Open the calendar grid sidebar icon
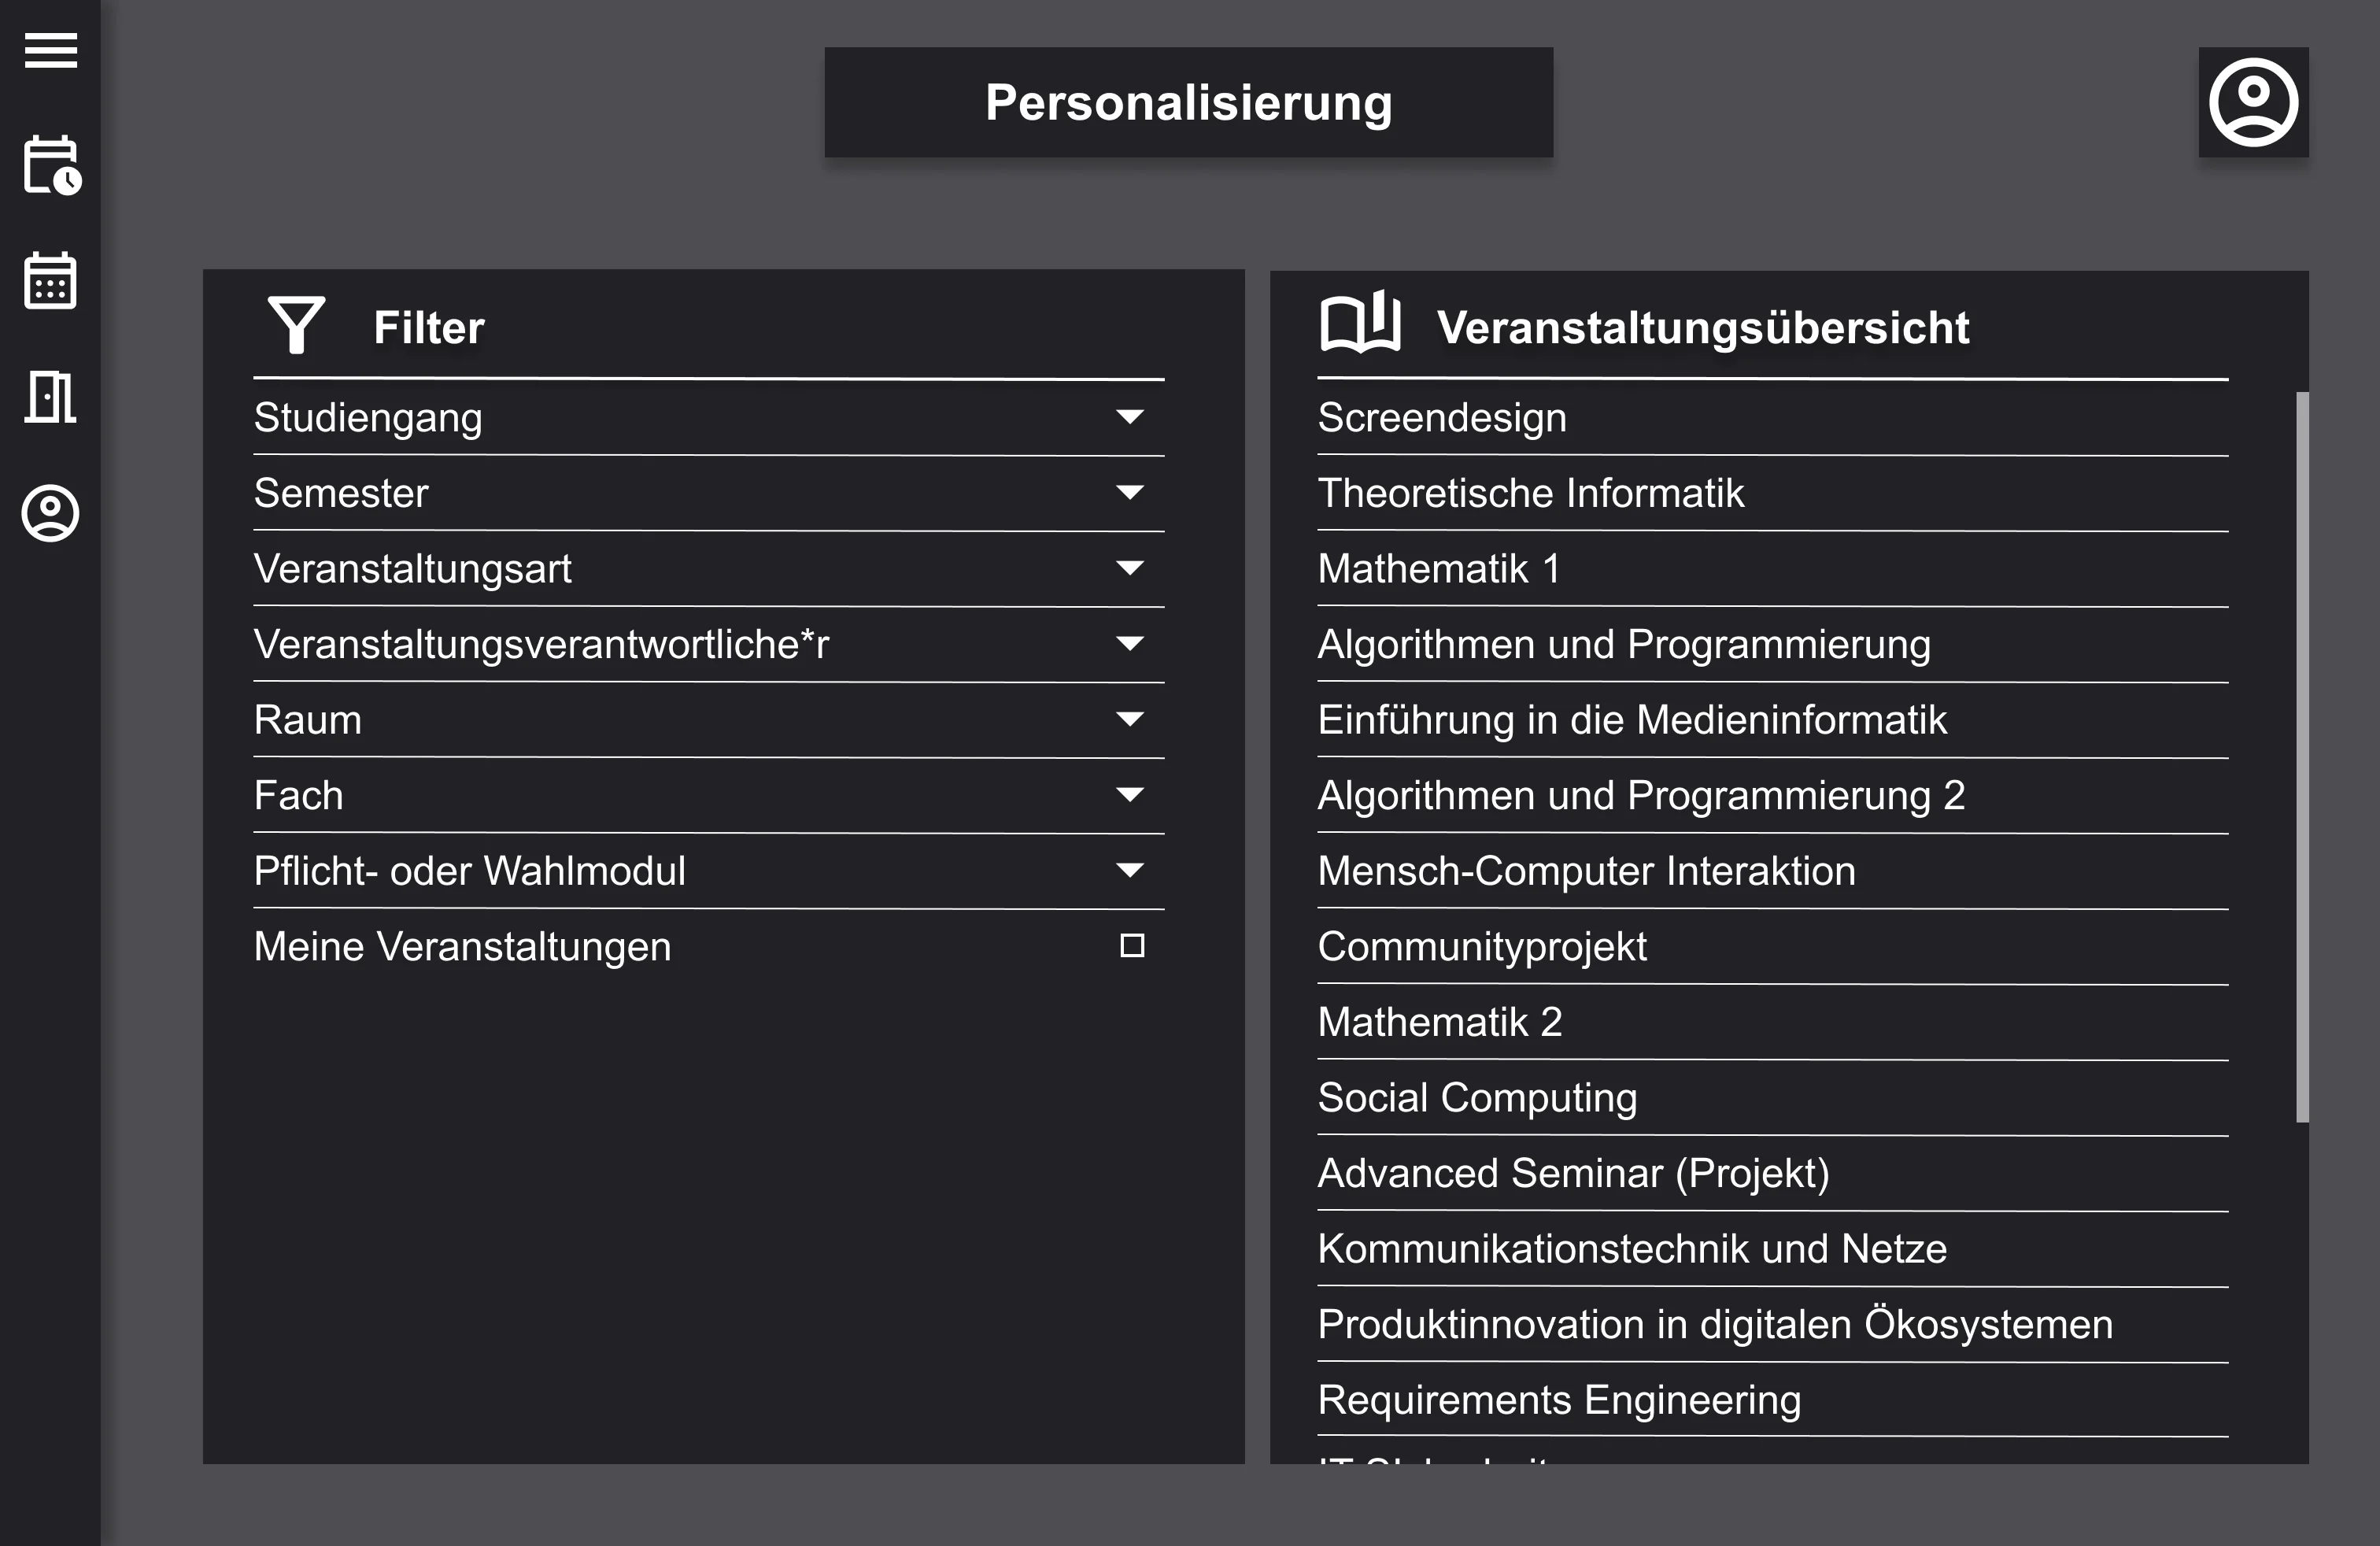The image size is (2380, 1546). coord(50,281)
